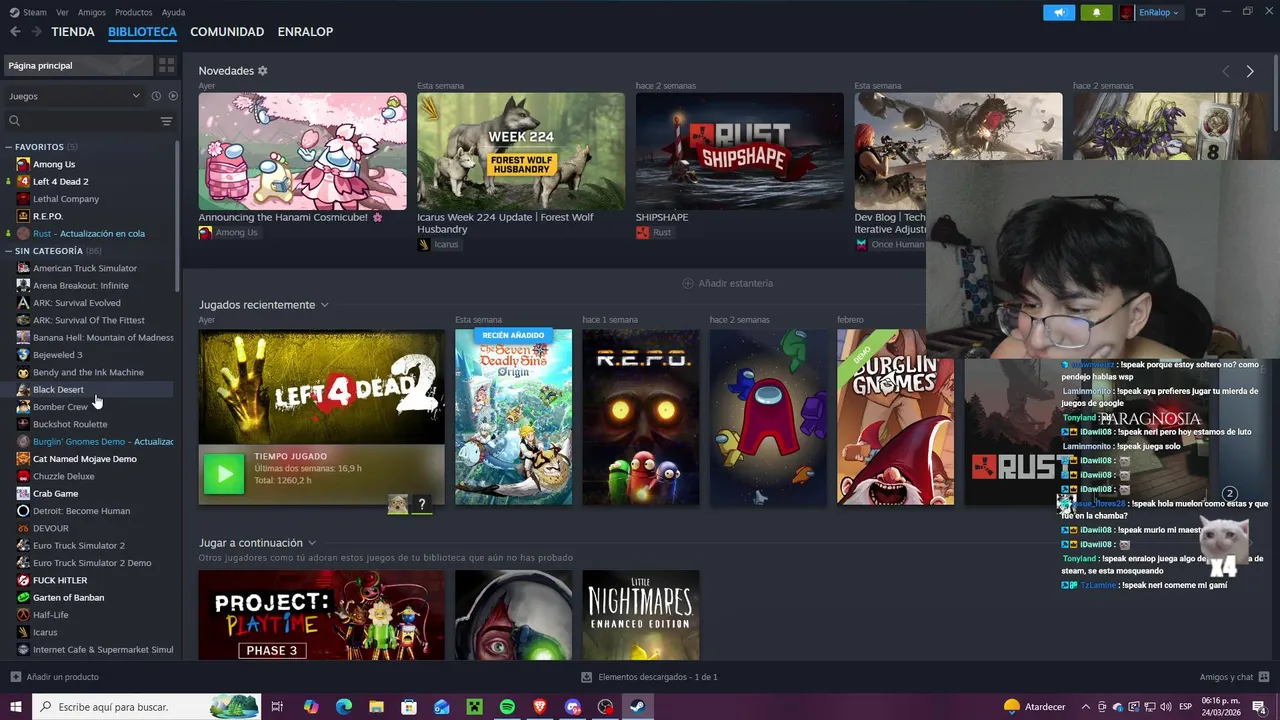Open the R.E.P.O. recently played card
Image resolution: width=1280 pixels, height=720 pixels.
pyautogui.click(x=641, y=417)
